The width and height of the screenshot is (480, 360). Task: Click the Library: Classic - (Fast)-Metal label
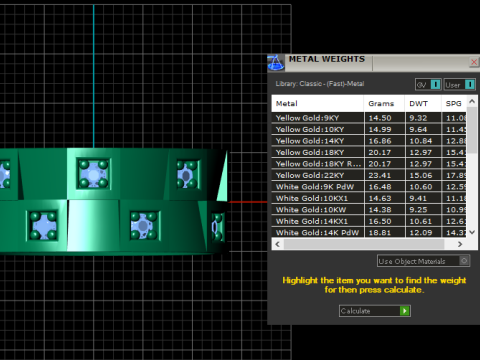[x=320, y=84]
